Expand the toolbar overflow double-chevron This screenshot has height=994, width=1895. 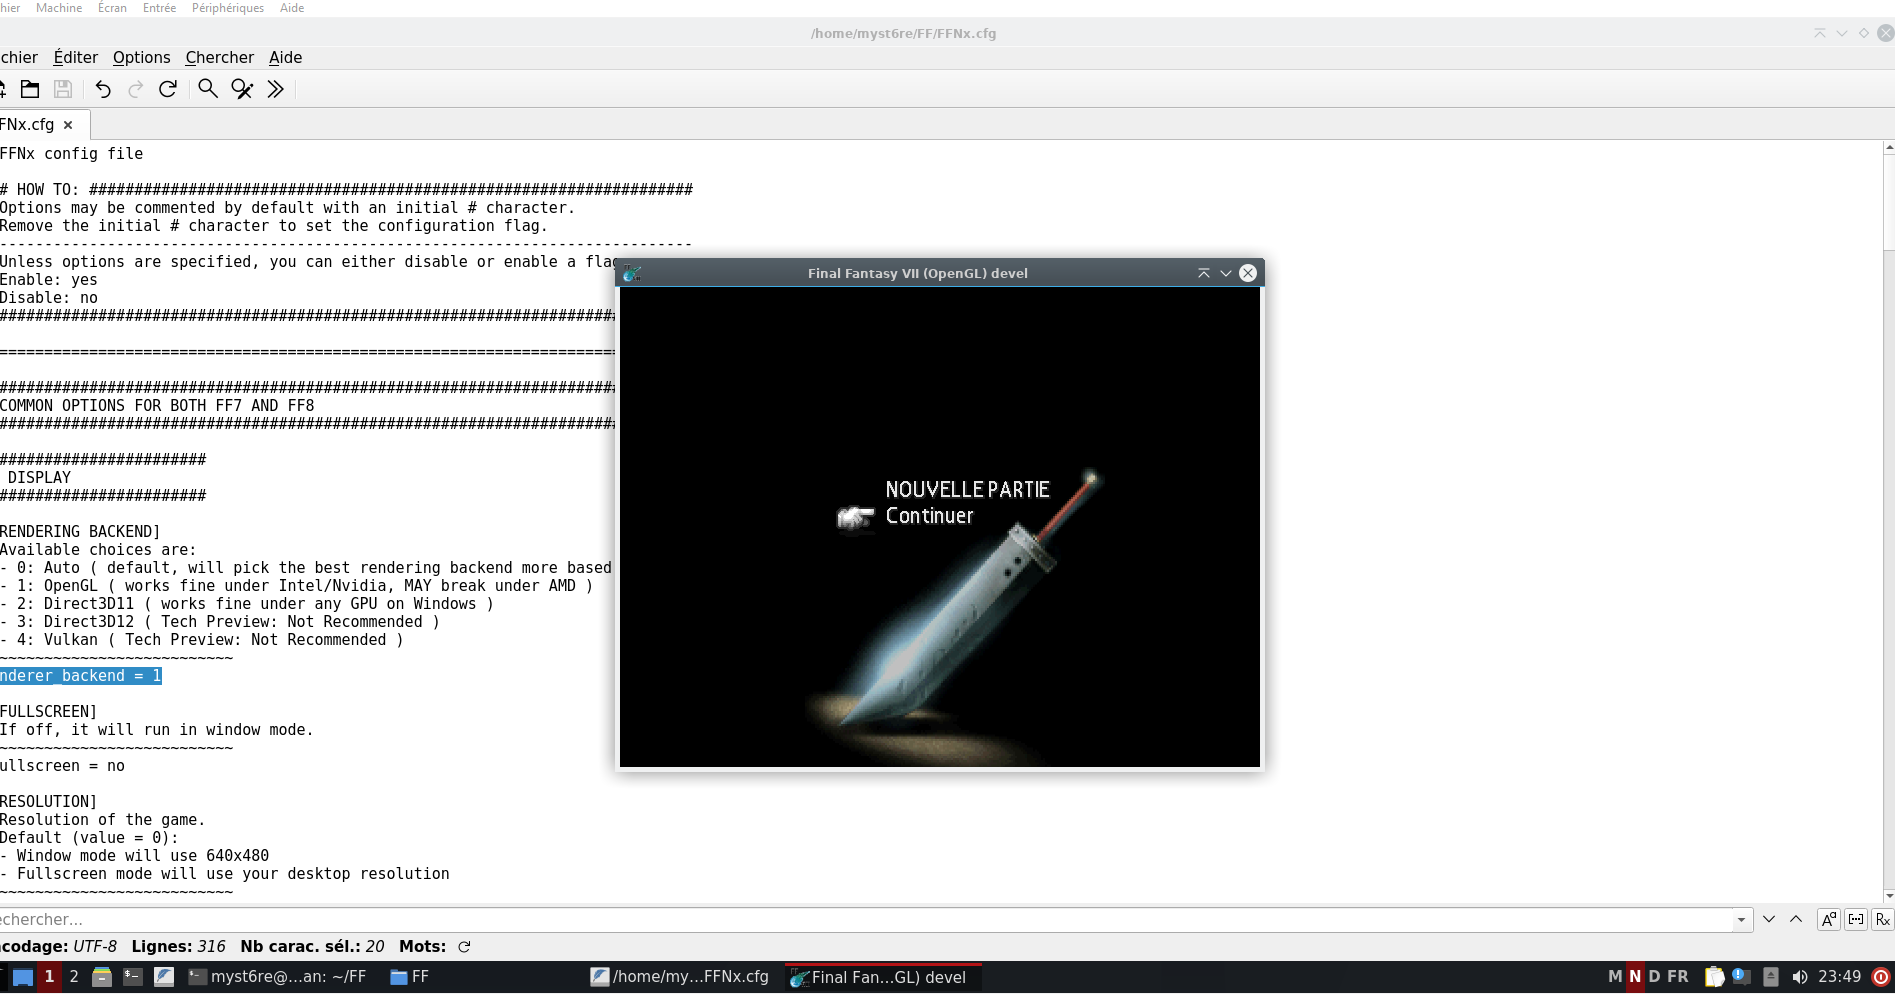click(x=276, y=89)
